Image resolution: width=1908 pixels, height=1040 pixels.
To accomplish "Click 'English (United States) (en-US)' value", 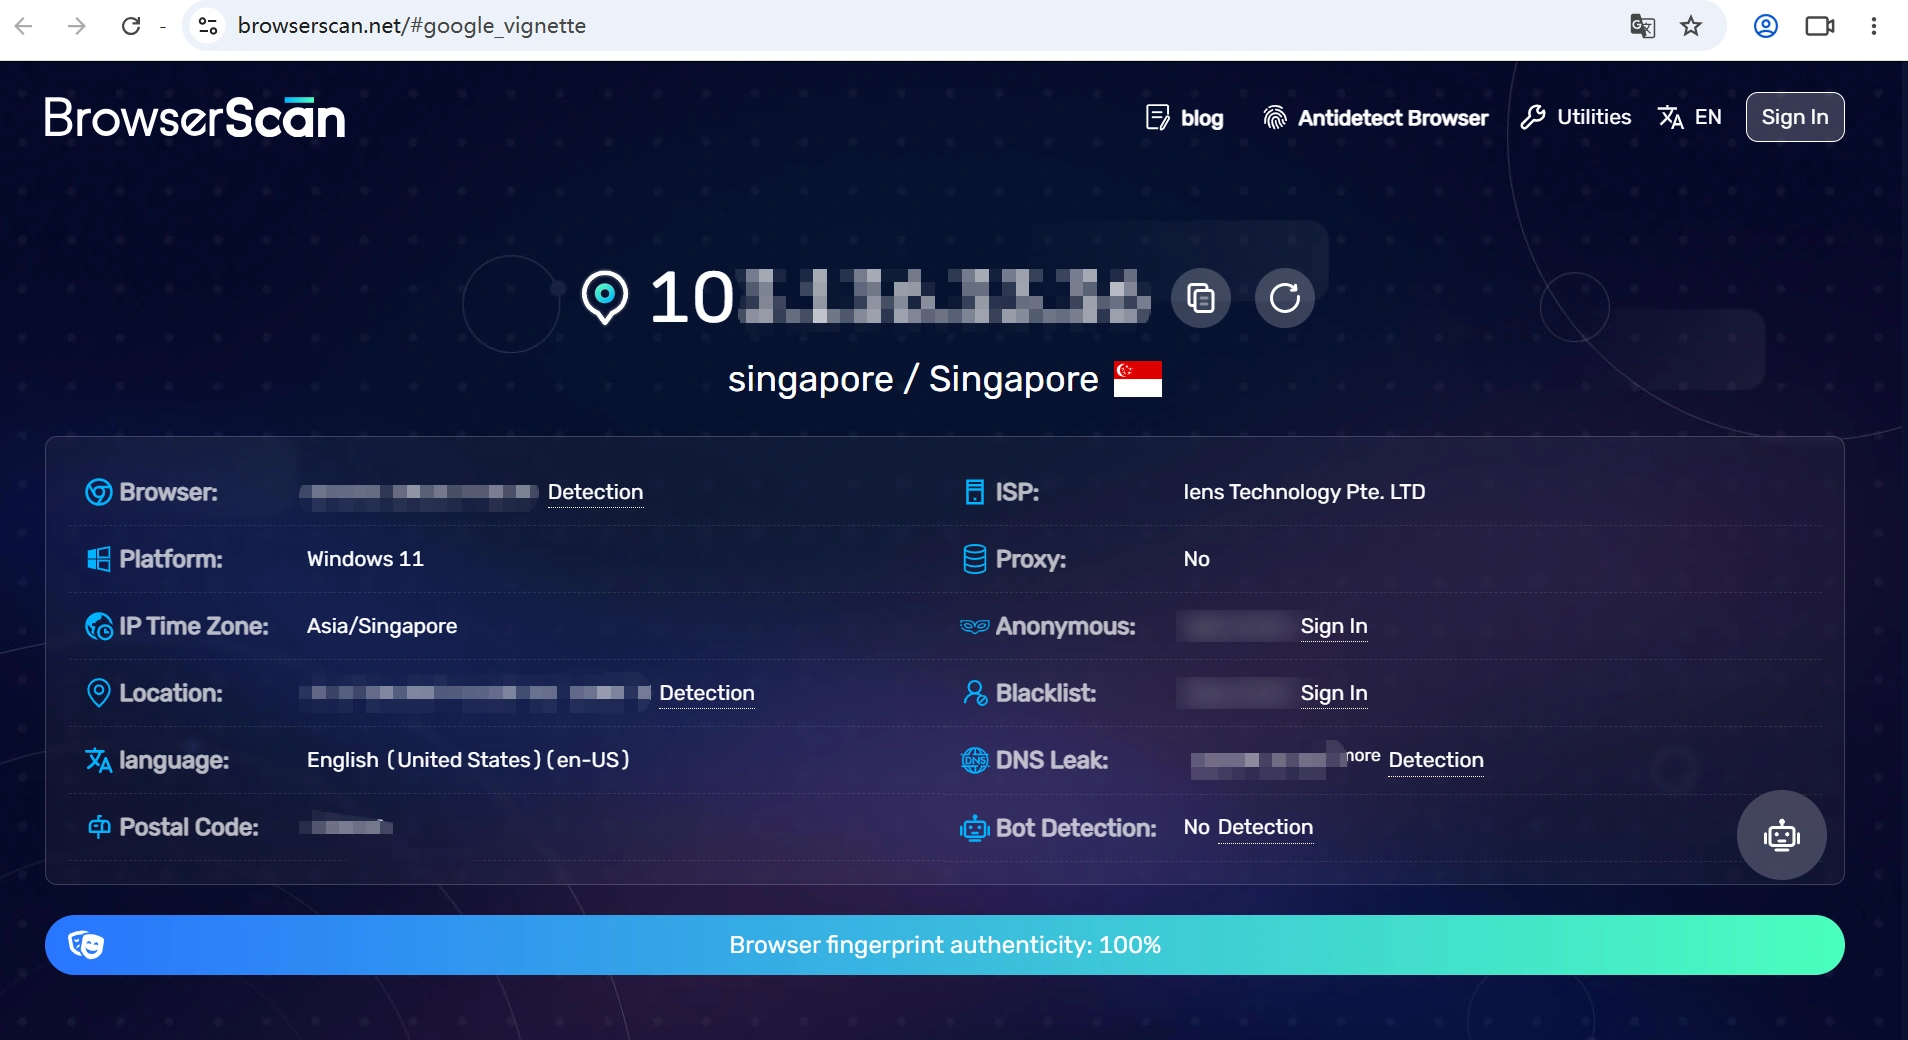I will coord(468,760).
